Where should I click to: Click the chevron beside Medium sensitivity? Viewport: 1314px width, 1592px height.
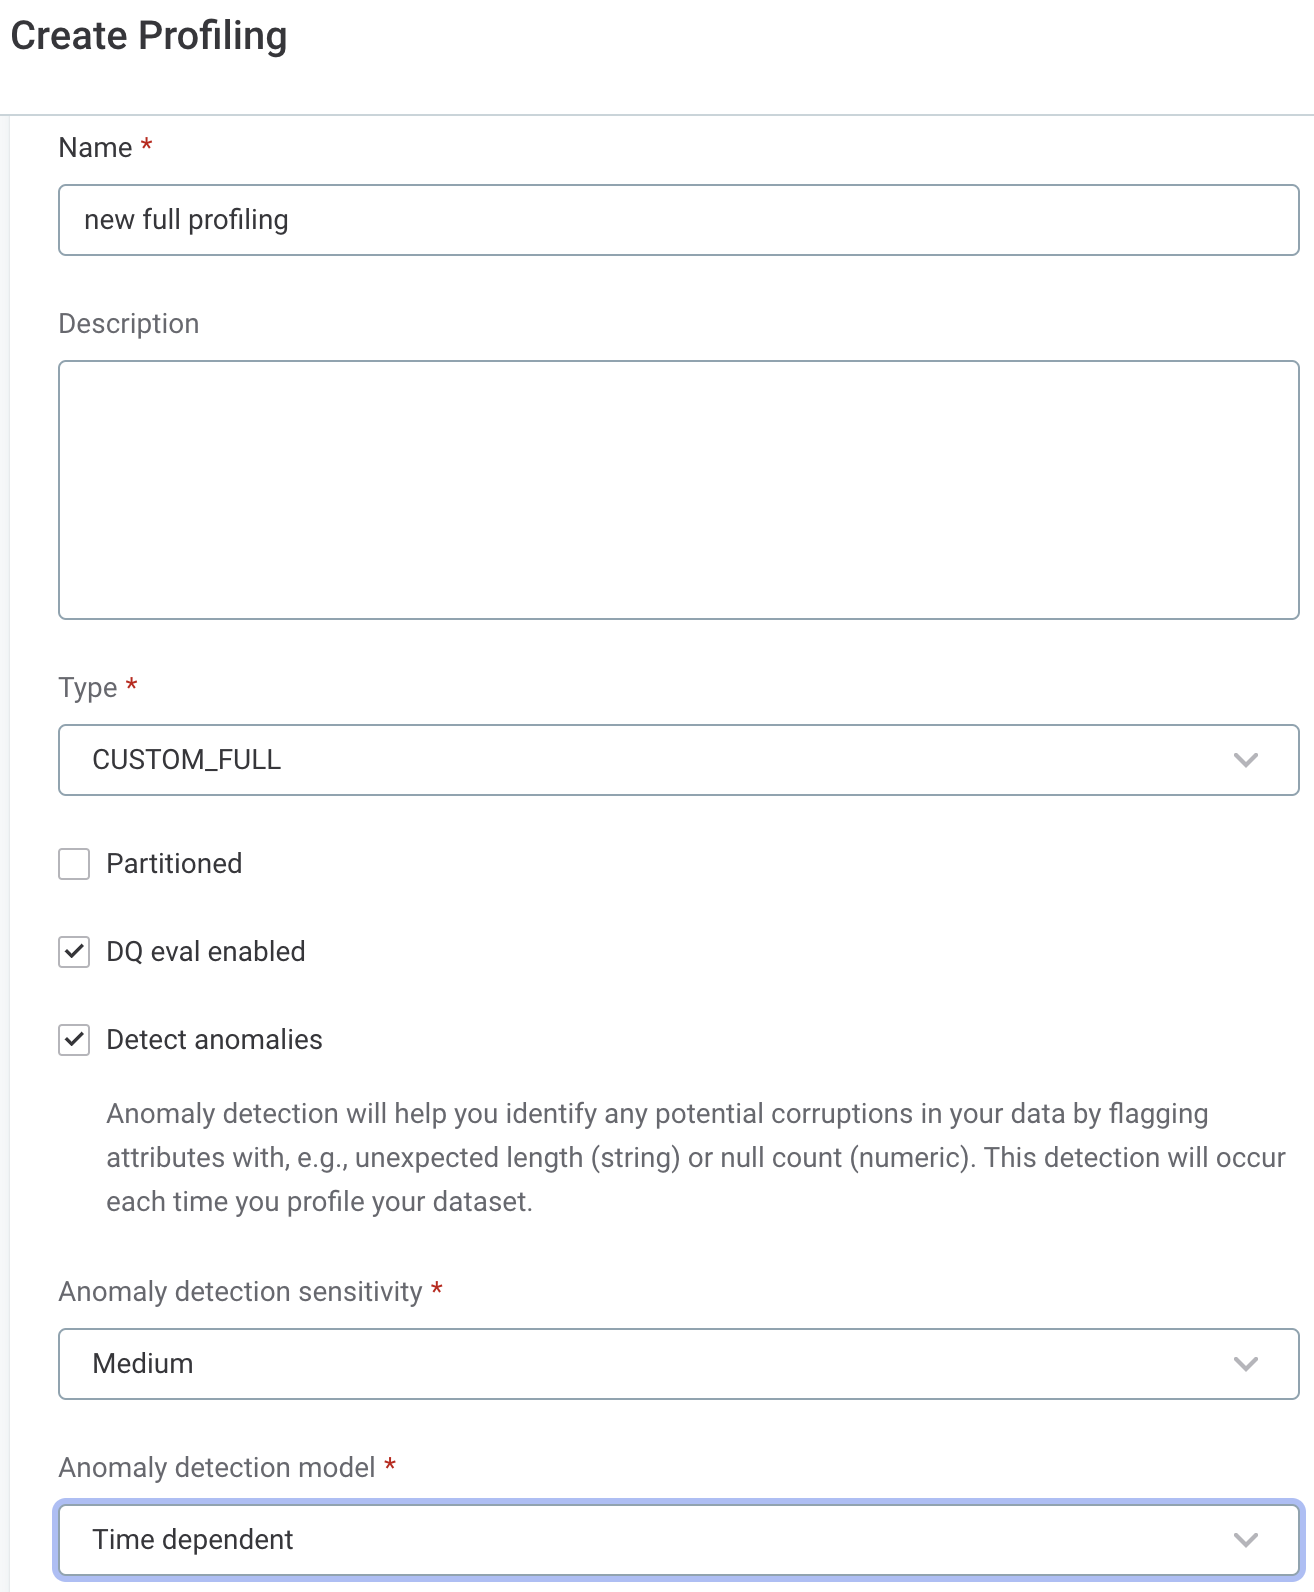[x=1245, y=1363]
